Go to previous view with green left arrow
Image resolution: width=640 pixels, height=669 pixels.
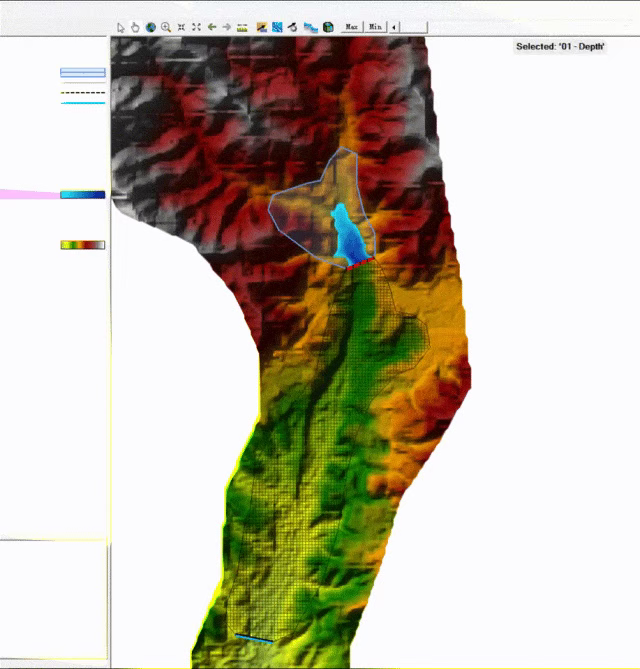click(211, 27)
